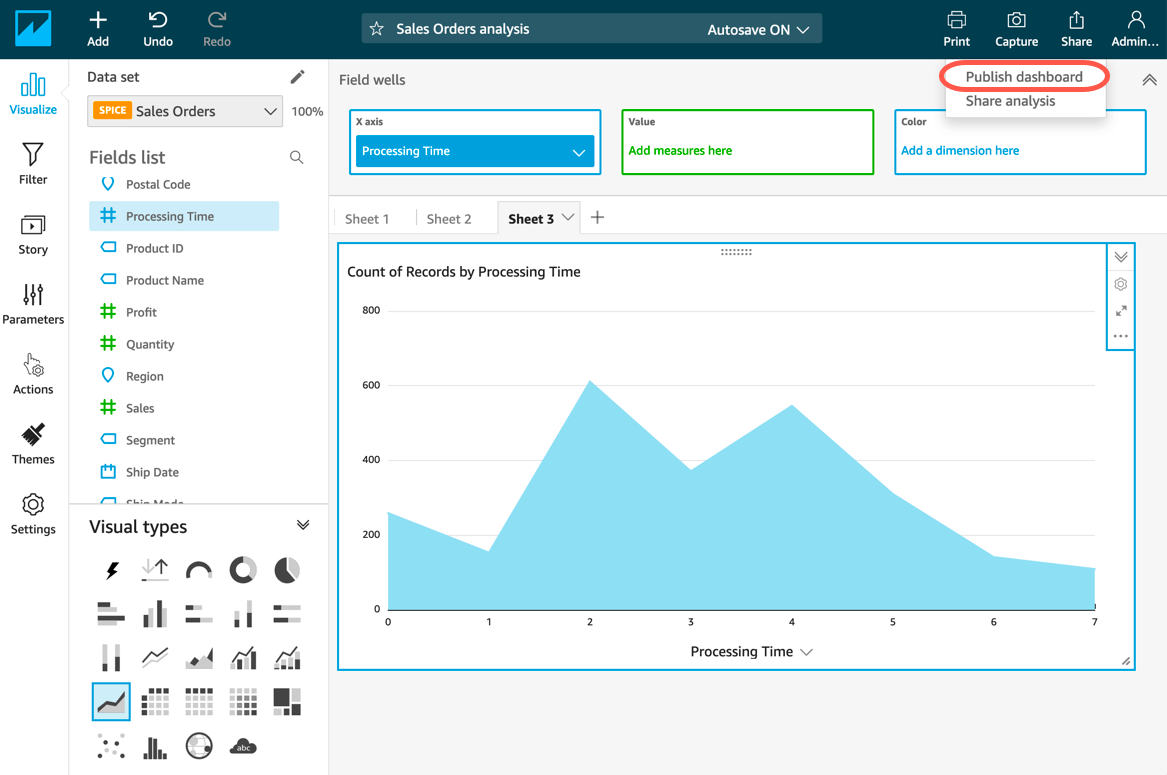Select the donut chart visual type
This screenshot has height=775, width=1167.
click(x=243, y=569)
